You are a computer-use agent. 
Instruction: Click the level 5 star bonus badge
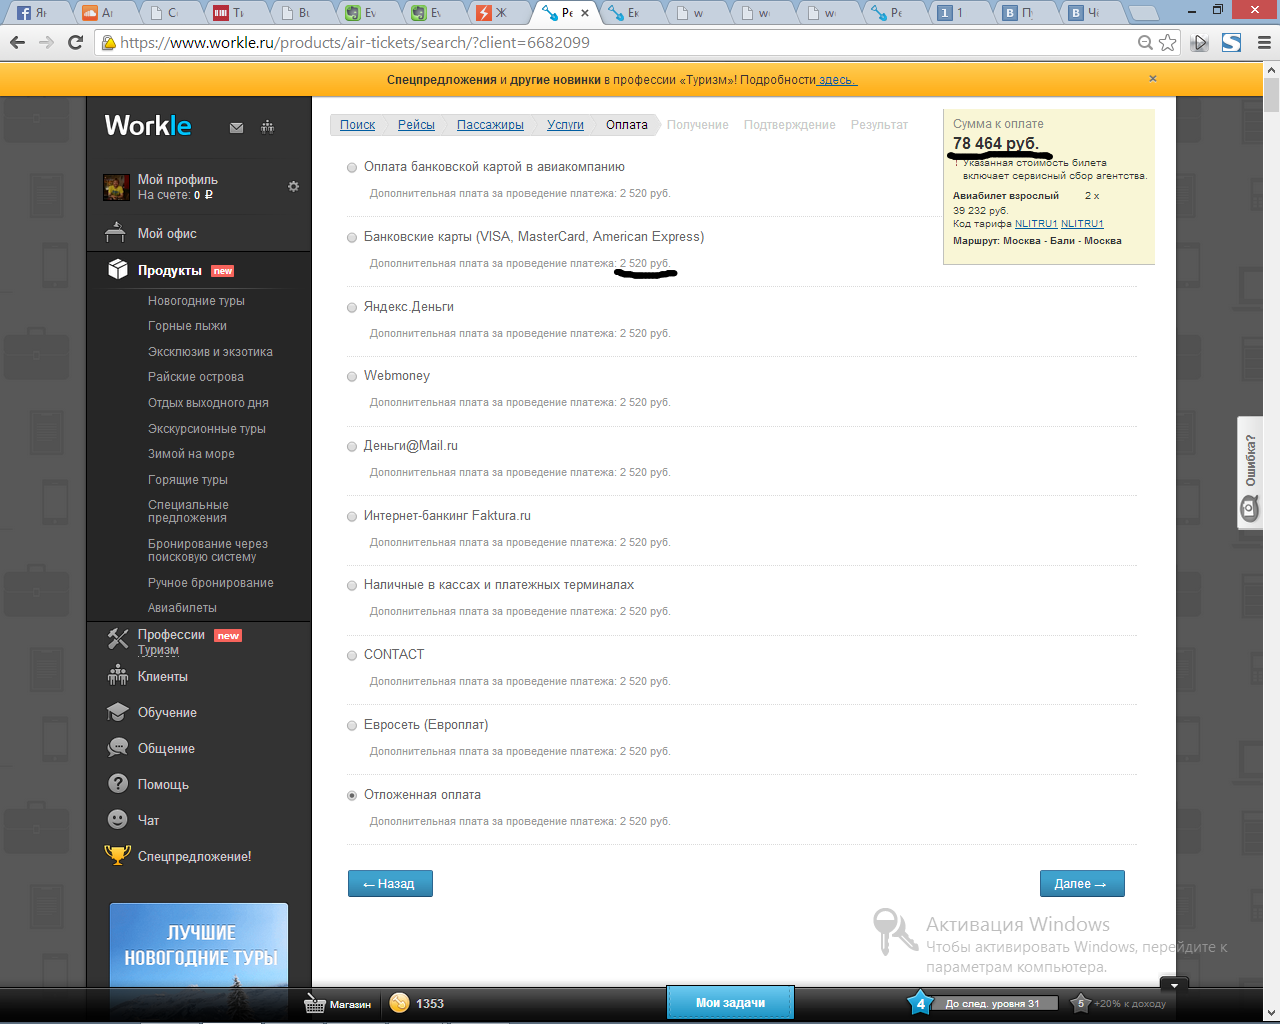pos(1080,1003)
